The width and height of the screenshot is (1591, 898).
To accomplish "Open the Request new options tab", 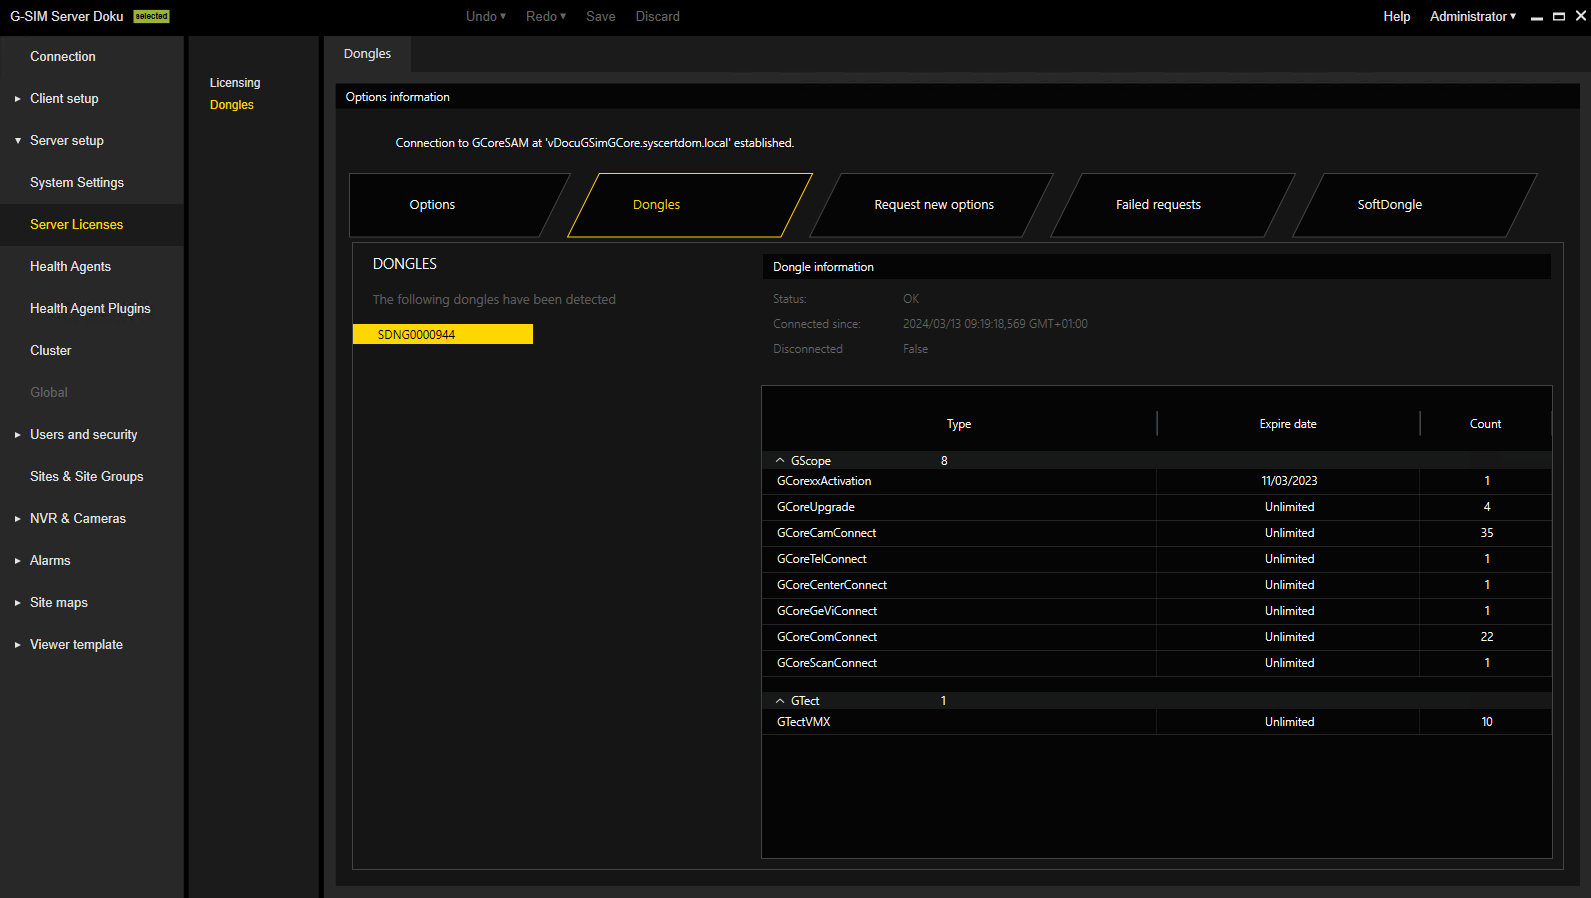I will (x=933, y=205).
